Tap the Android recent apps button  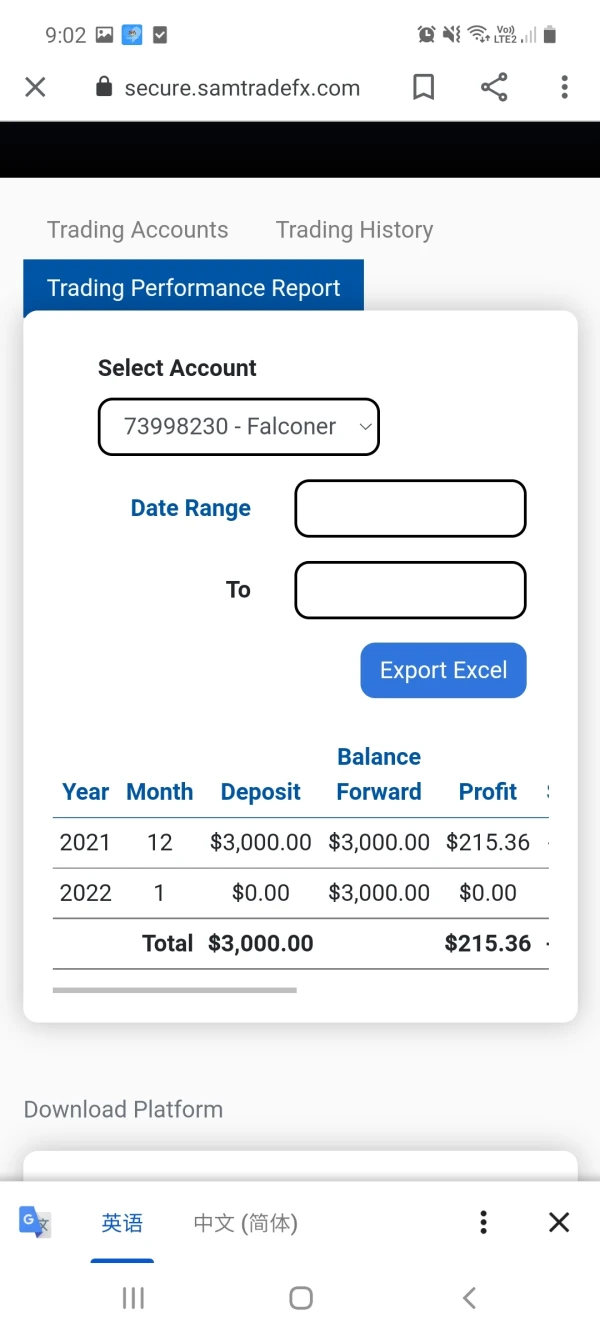(133, 1298)
